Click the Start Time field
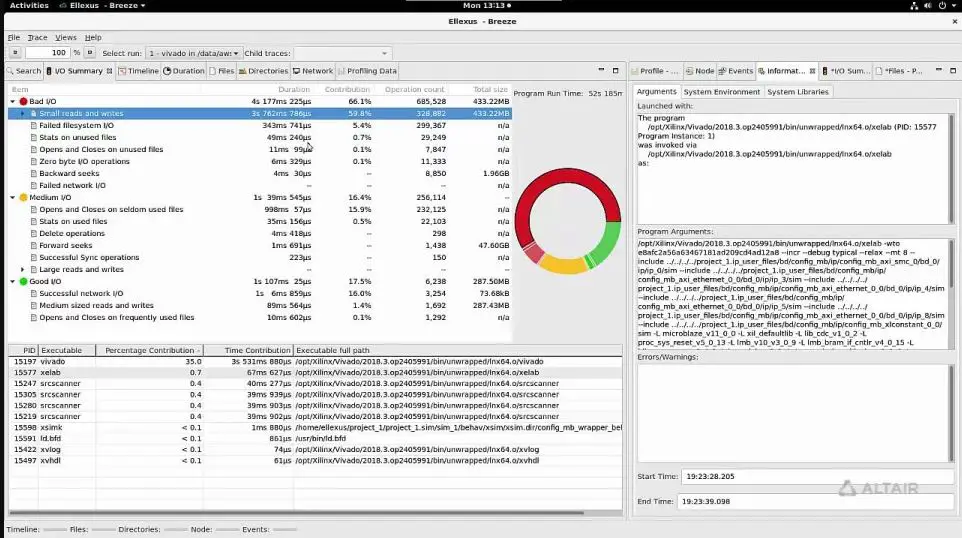The width and height of the screenshot is (962, 538). click(817, 476)
